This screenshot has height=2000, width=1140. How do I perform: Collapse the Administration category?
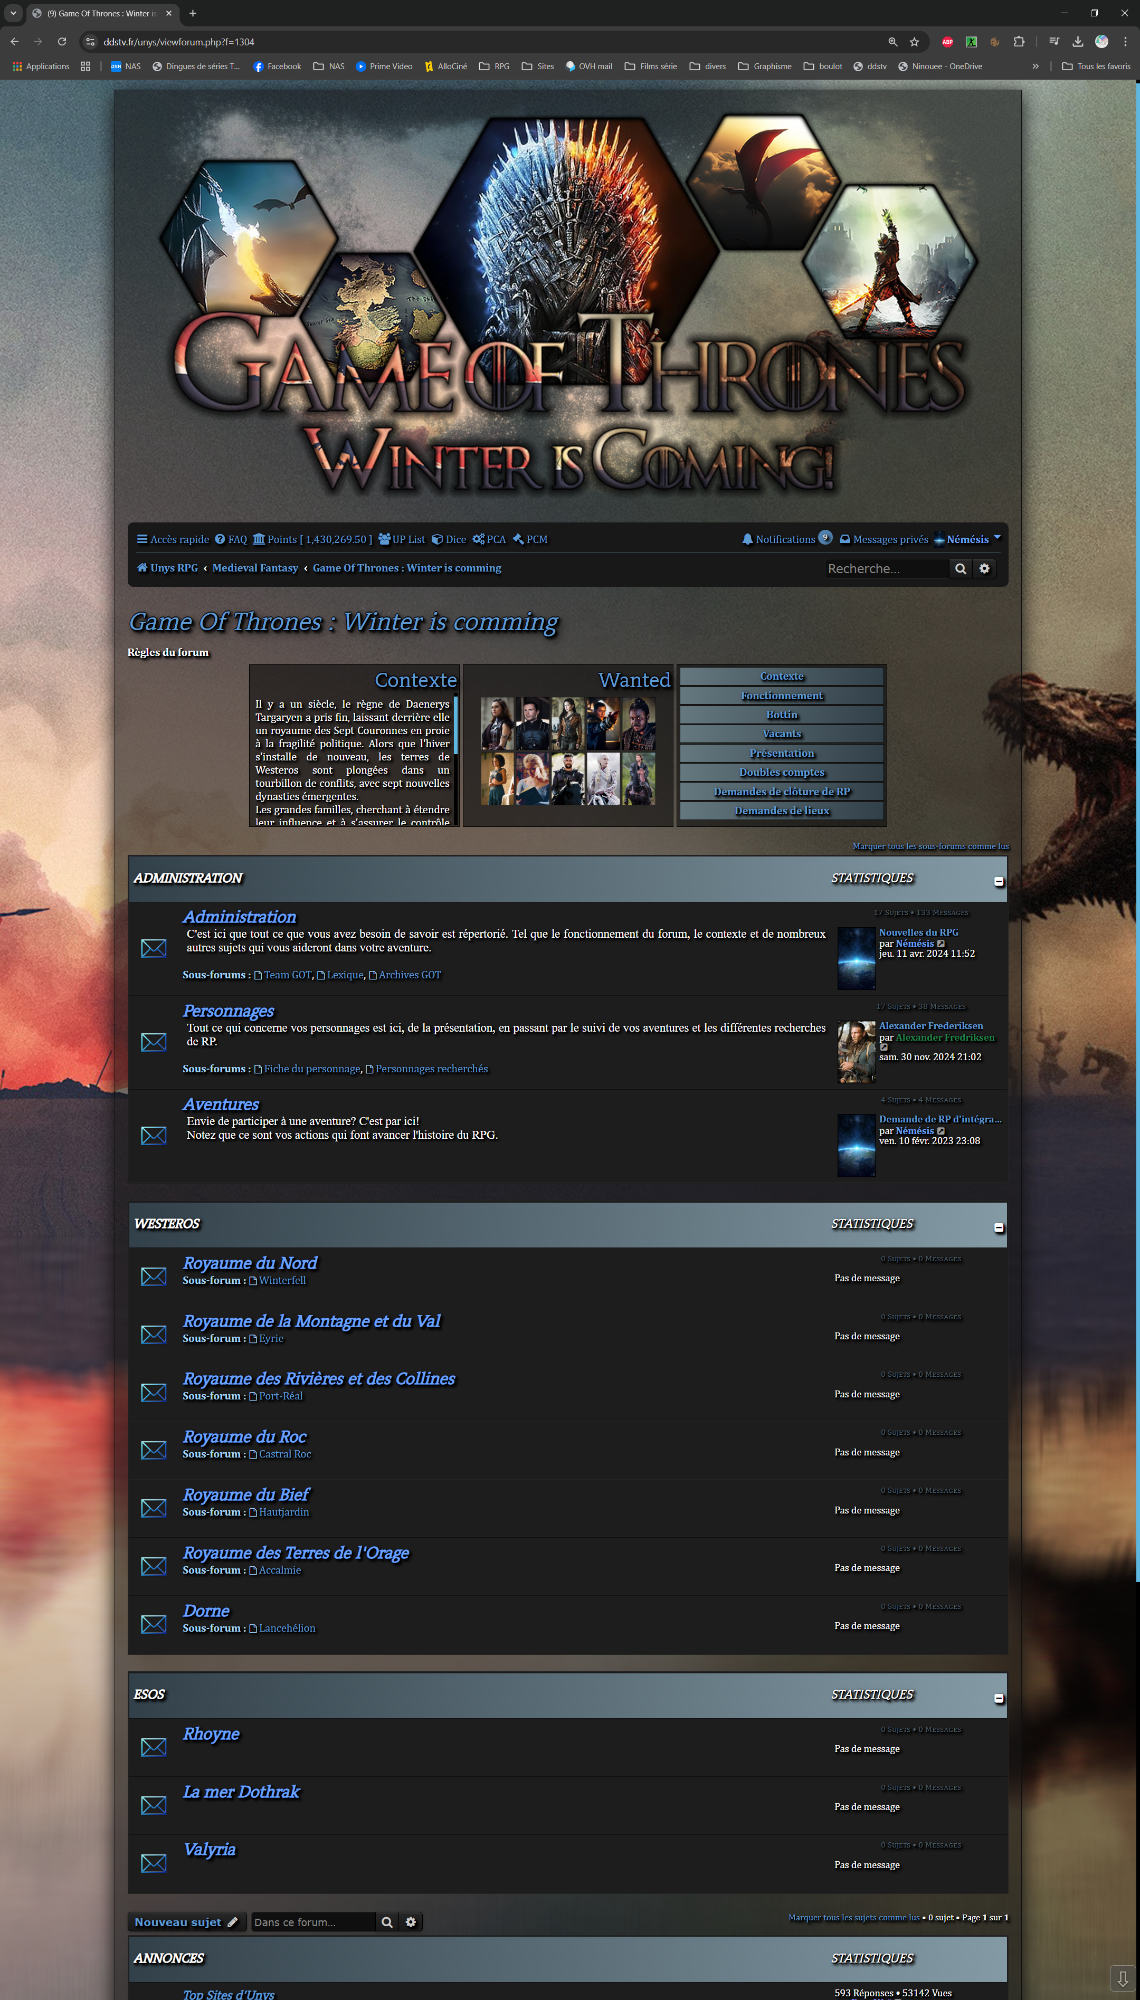coord(998,881)
